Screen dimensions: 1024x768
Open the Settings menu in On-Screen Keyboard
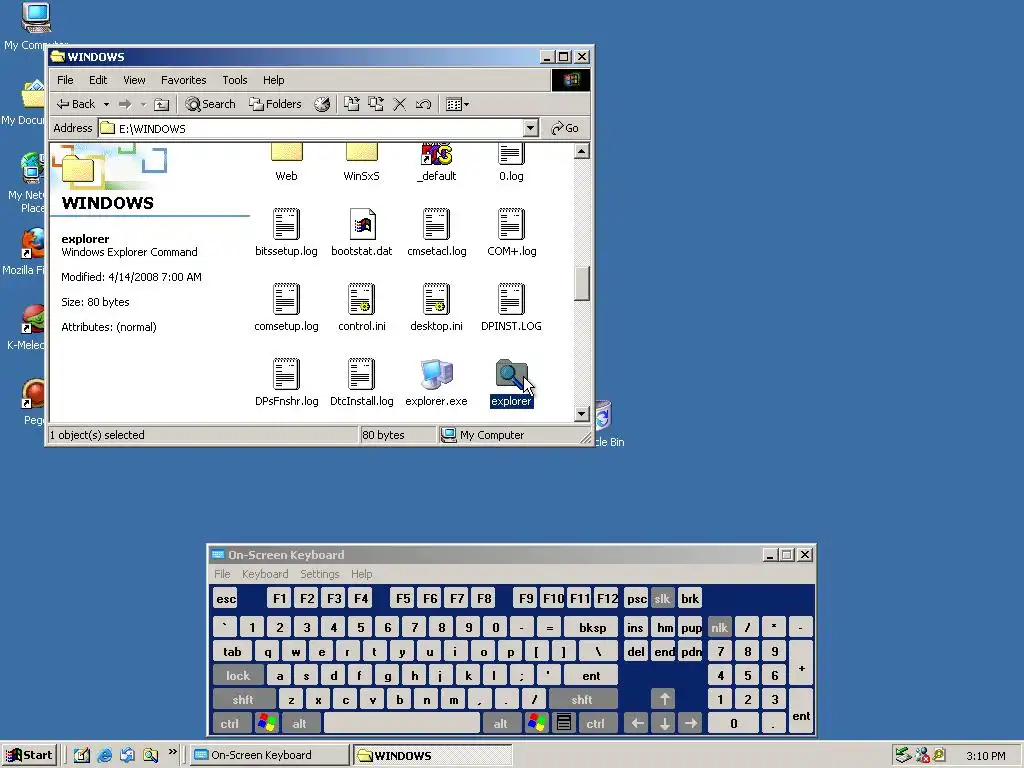point(319,573)
